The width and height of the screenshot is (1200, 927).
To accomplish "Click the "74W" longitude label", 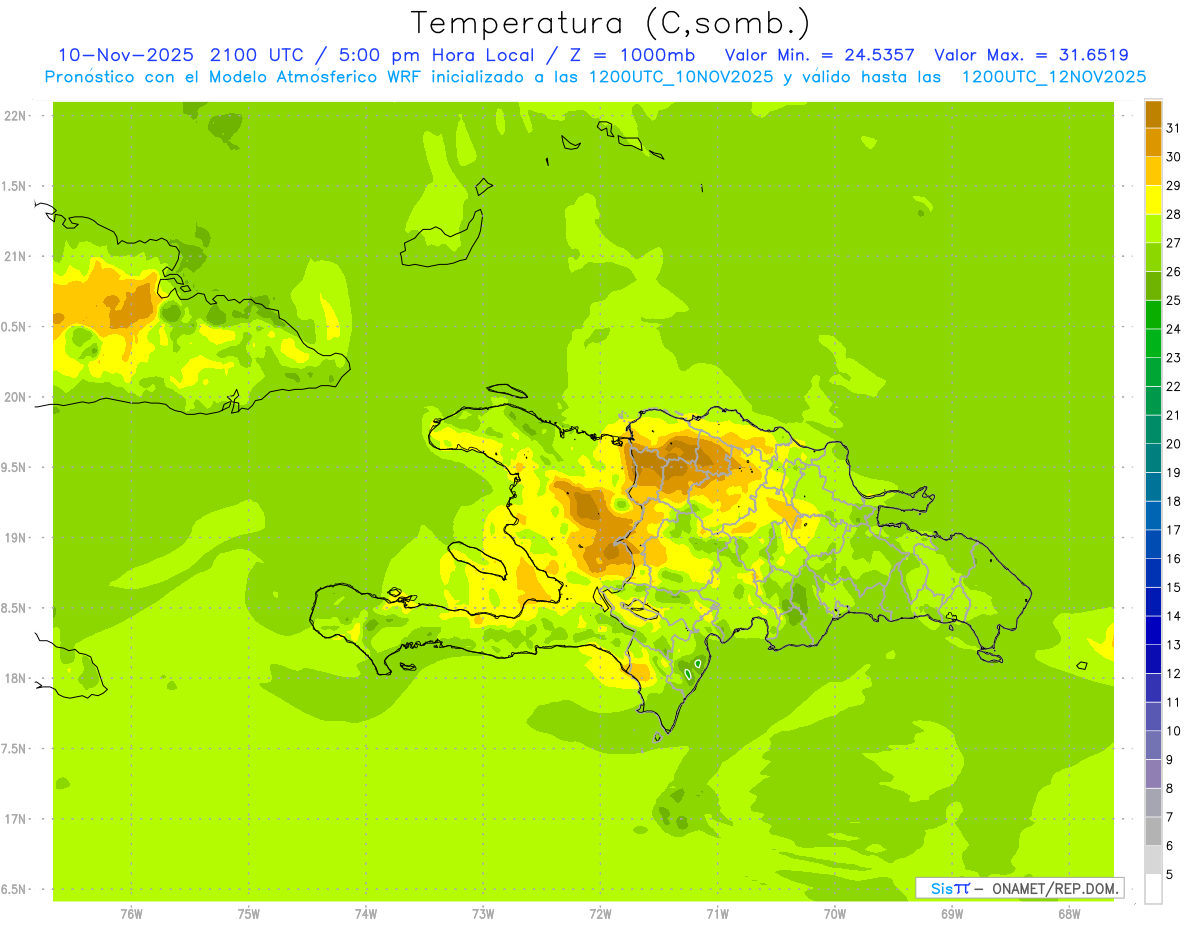I will click(366, 914).
